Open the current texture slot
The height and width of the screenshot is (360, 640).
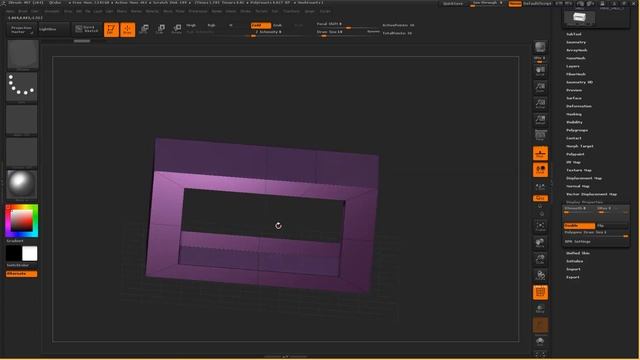click(x=22, y=152)
